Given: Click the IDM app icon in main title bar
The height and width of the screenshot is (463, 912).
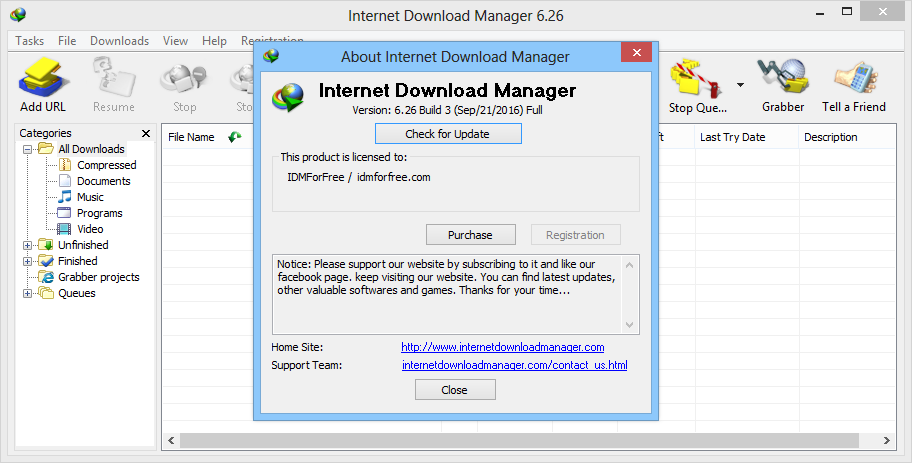Looking at the screenshot, I should 18,15.
